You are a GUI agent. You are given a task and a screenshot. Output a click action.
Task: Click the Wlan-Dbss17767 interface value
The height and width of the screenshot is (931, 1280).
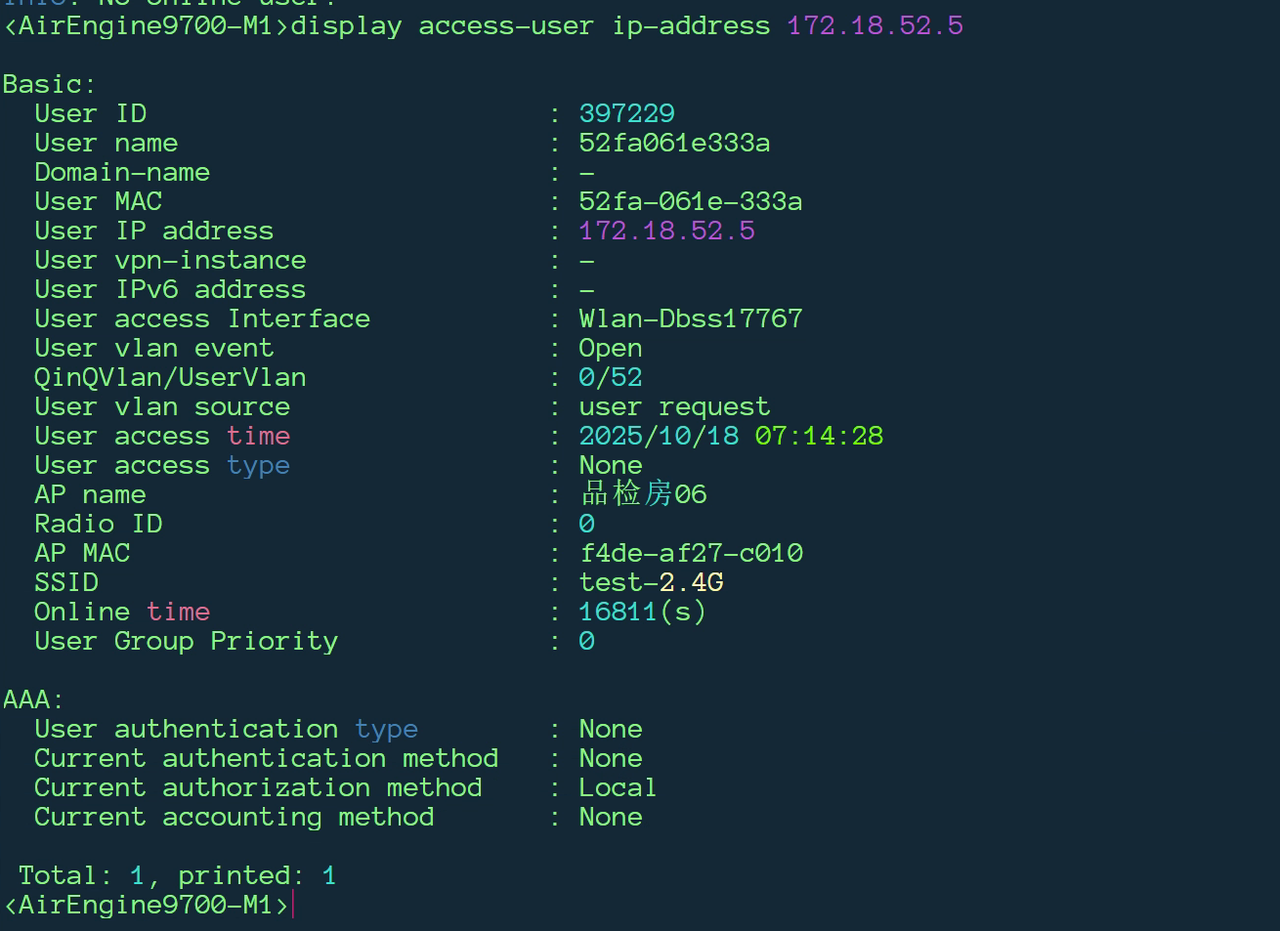pyautogui.click(x=690, y=319)
